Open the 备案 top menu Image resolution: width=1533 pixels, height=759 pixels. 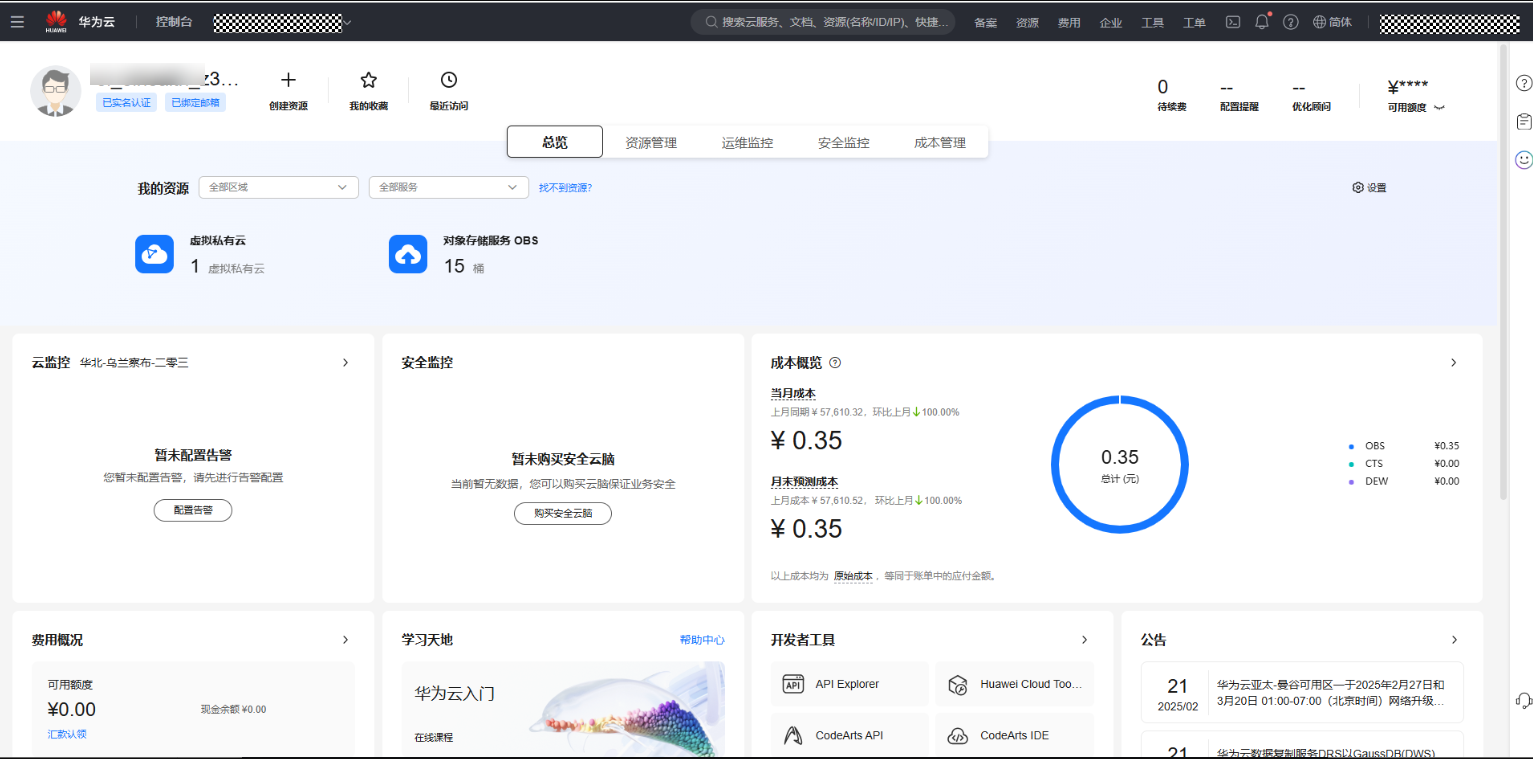(985, 22)
